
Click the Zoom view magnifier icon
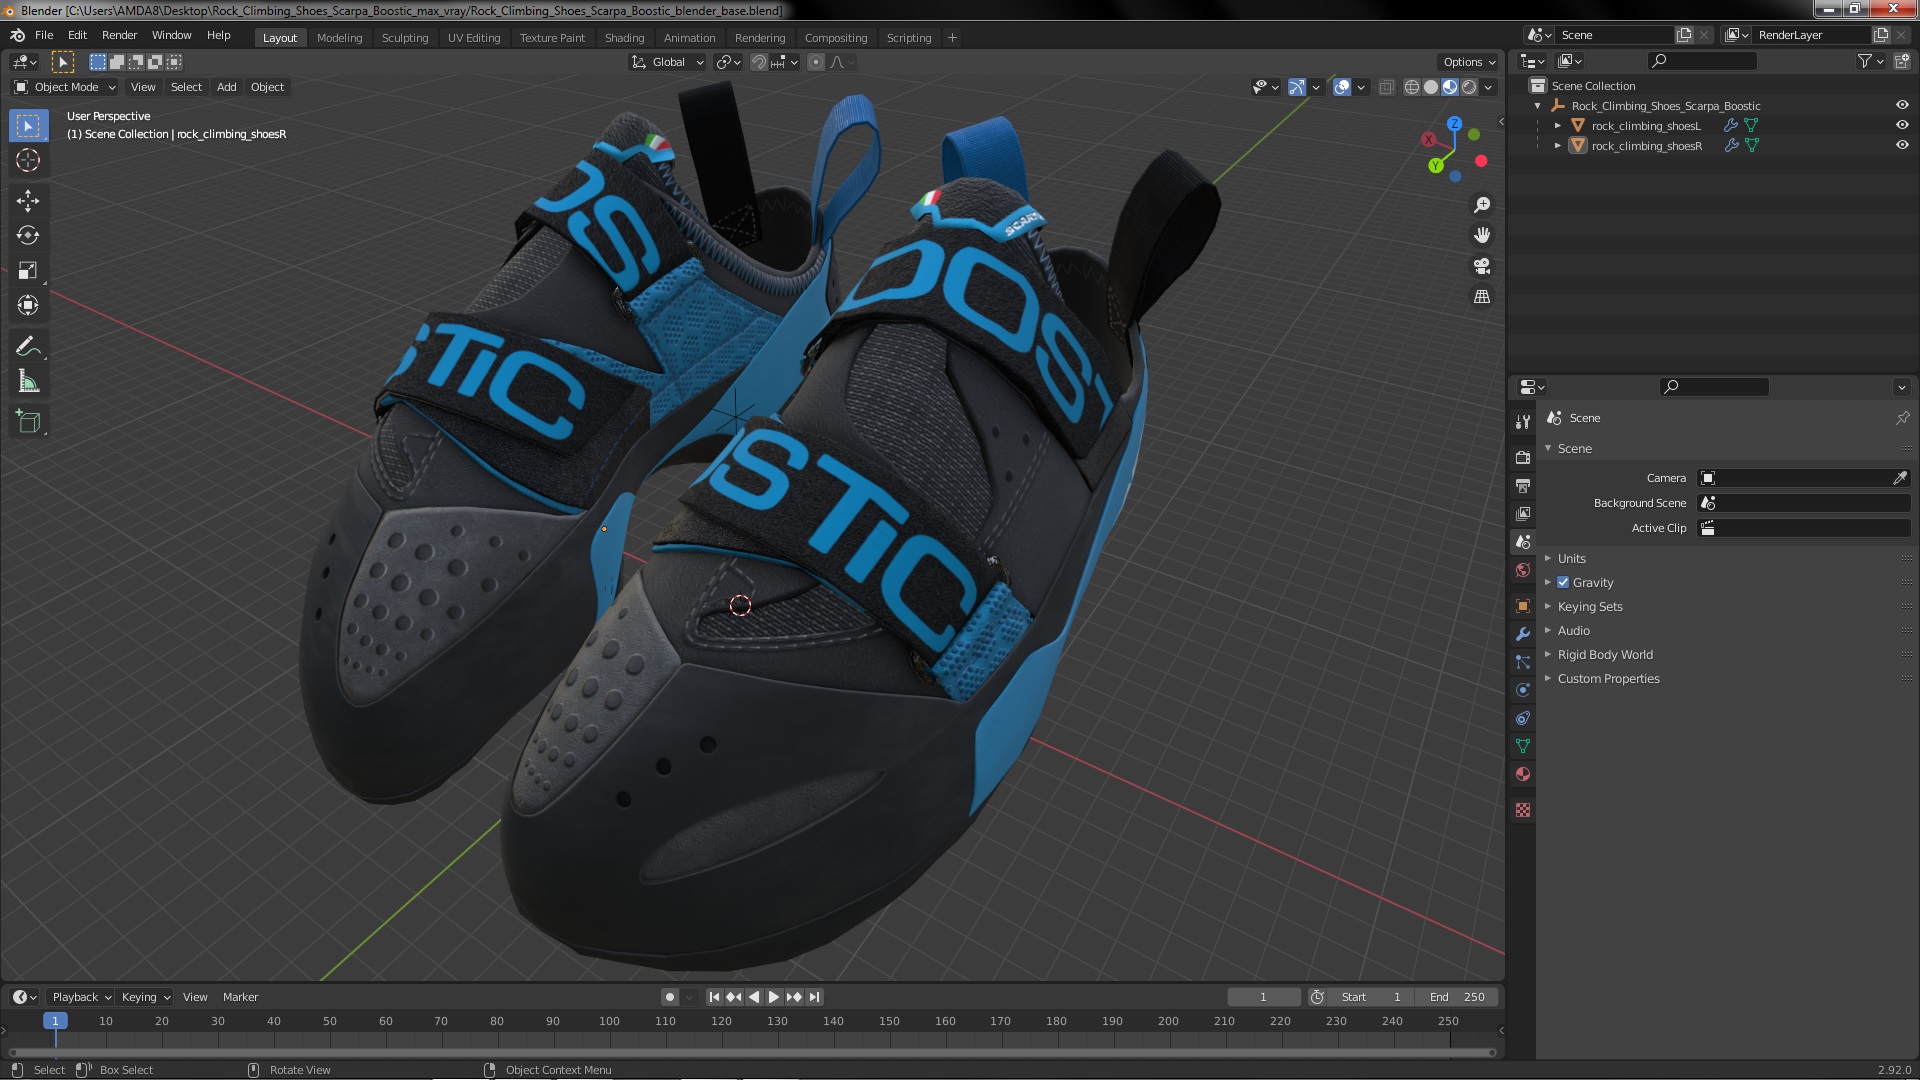(1482, 205)
